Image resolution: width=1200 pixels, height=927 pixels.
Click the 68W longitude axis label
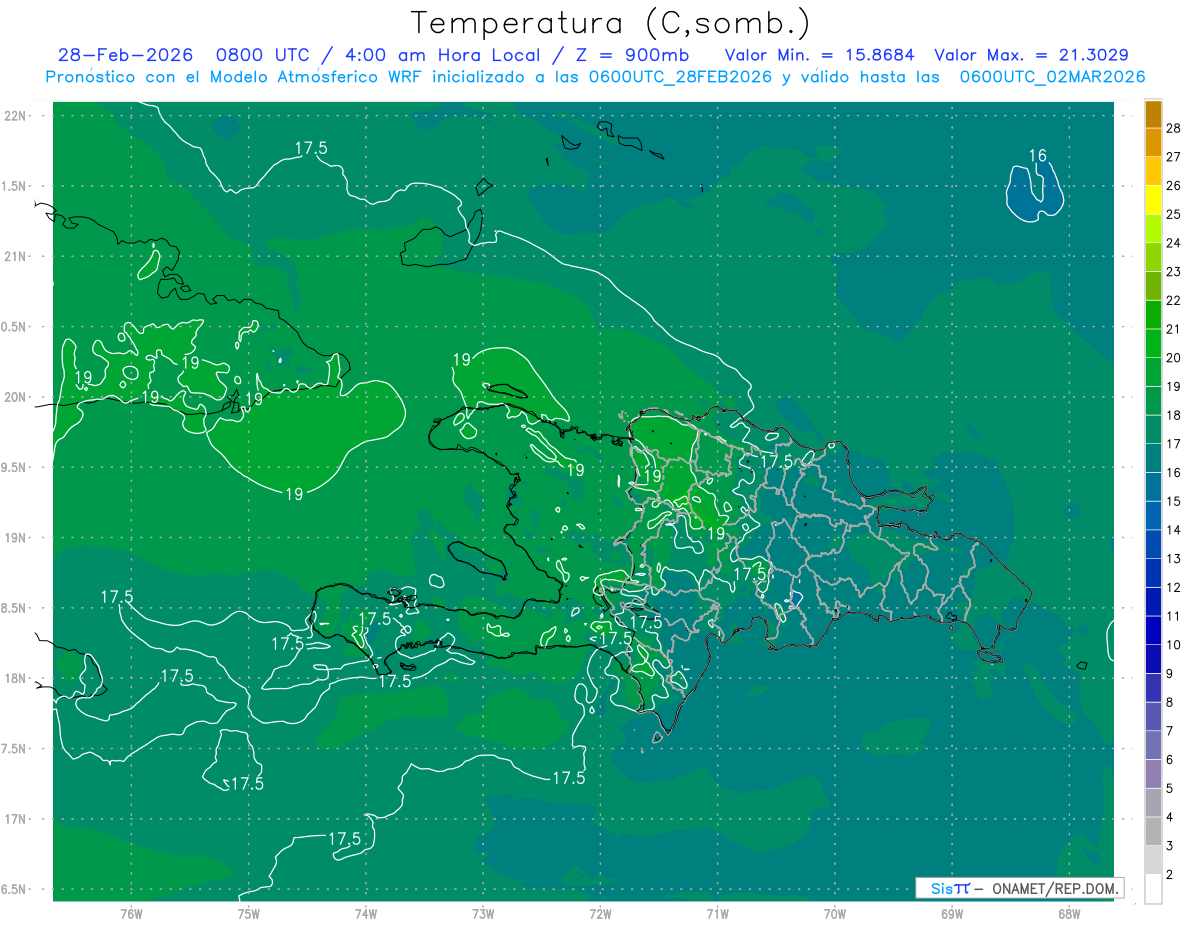[1068, 913]
